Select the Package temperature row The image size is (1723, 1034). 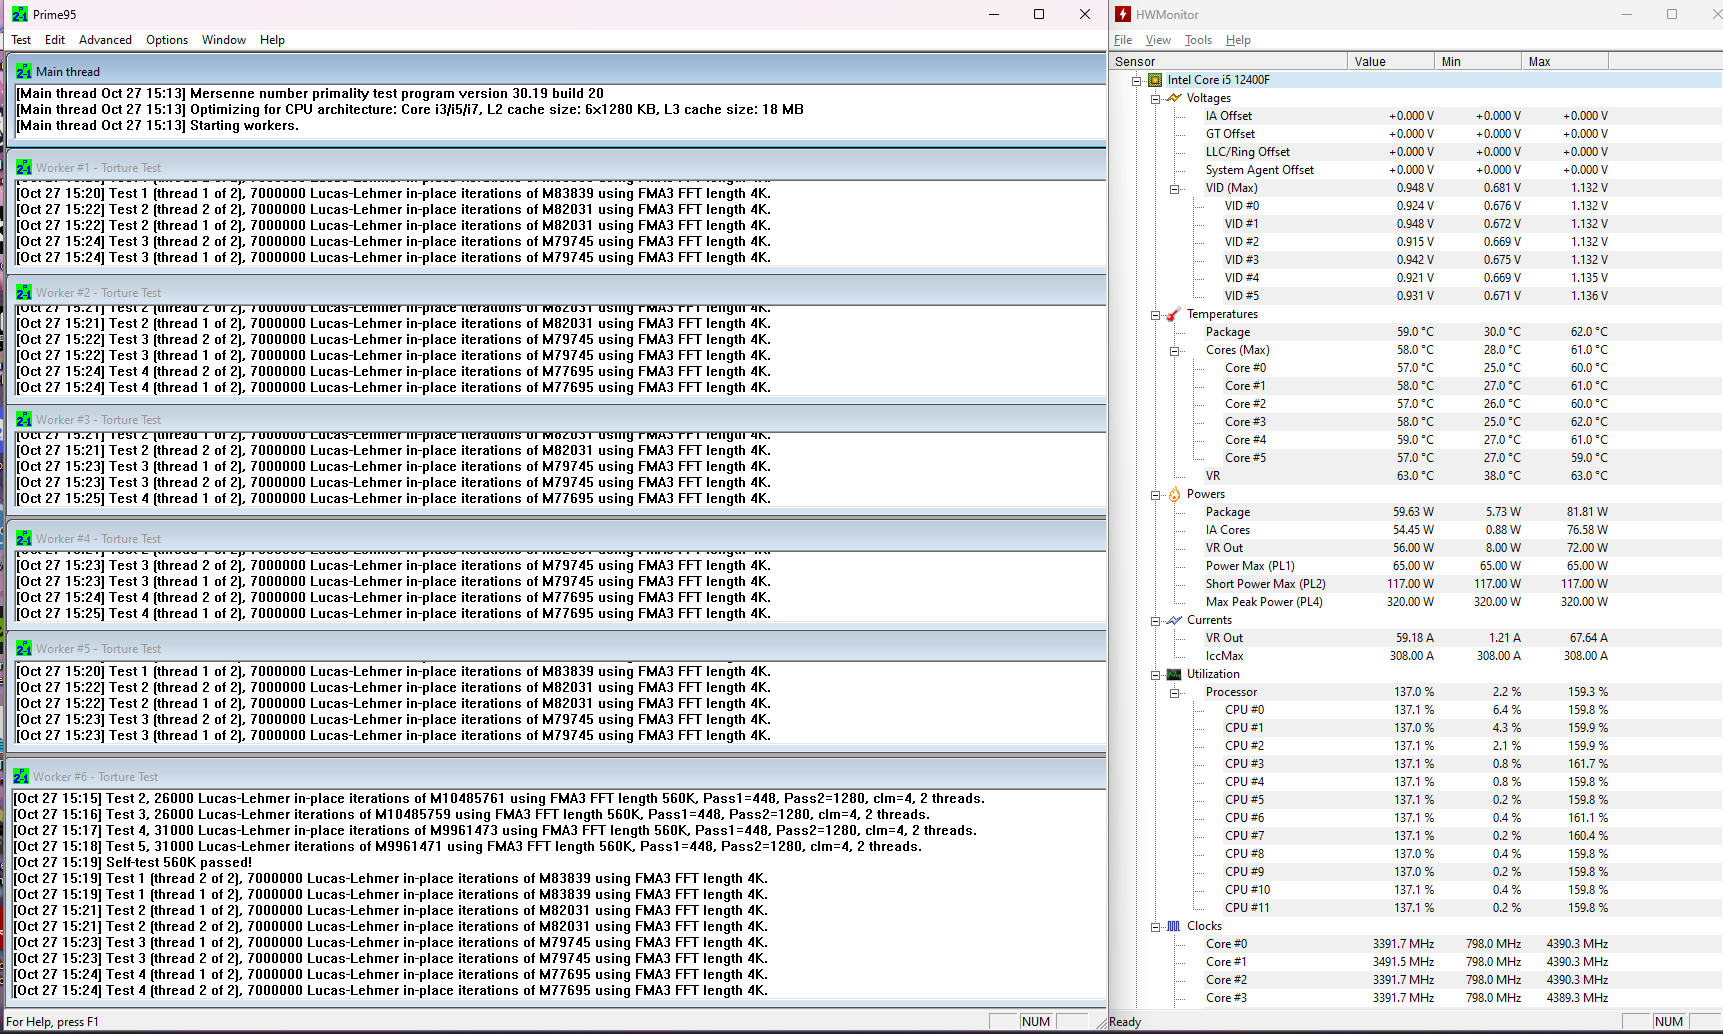pyautogui.click(x=1406, y=332)
